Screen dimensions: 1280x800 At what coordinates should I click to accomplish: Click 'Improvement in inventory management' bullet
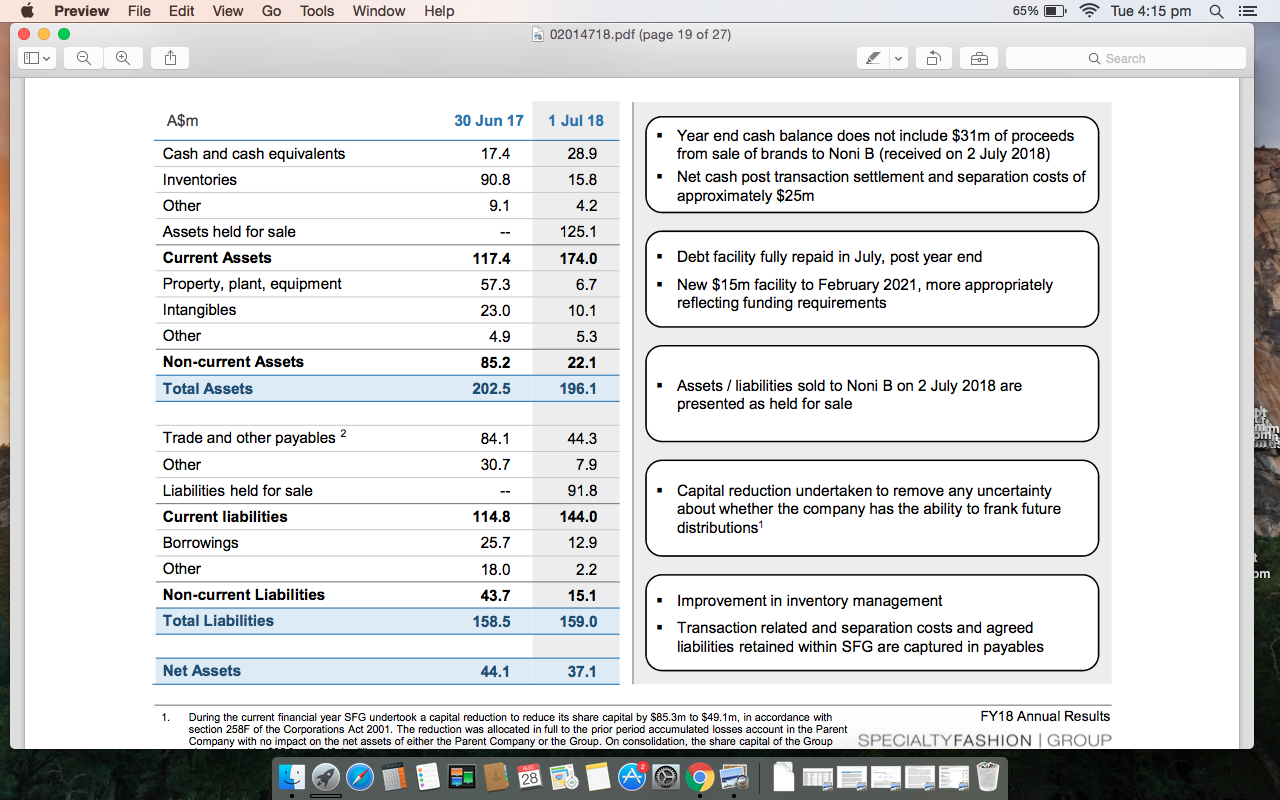[809, 601]
